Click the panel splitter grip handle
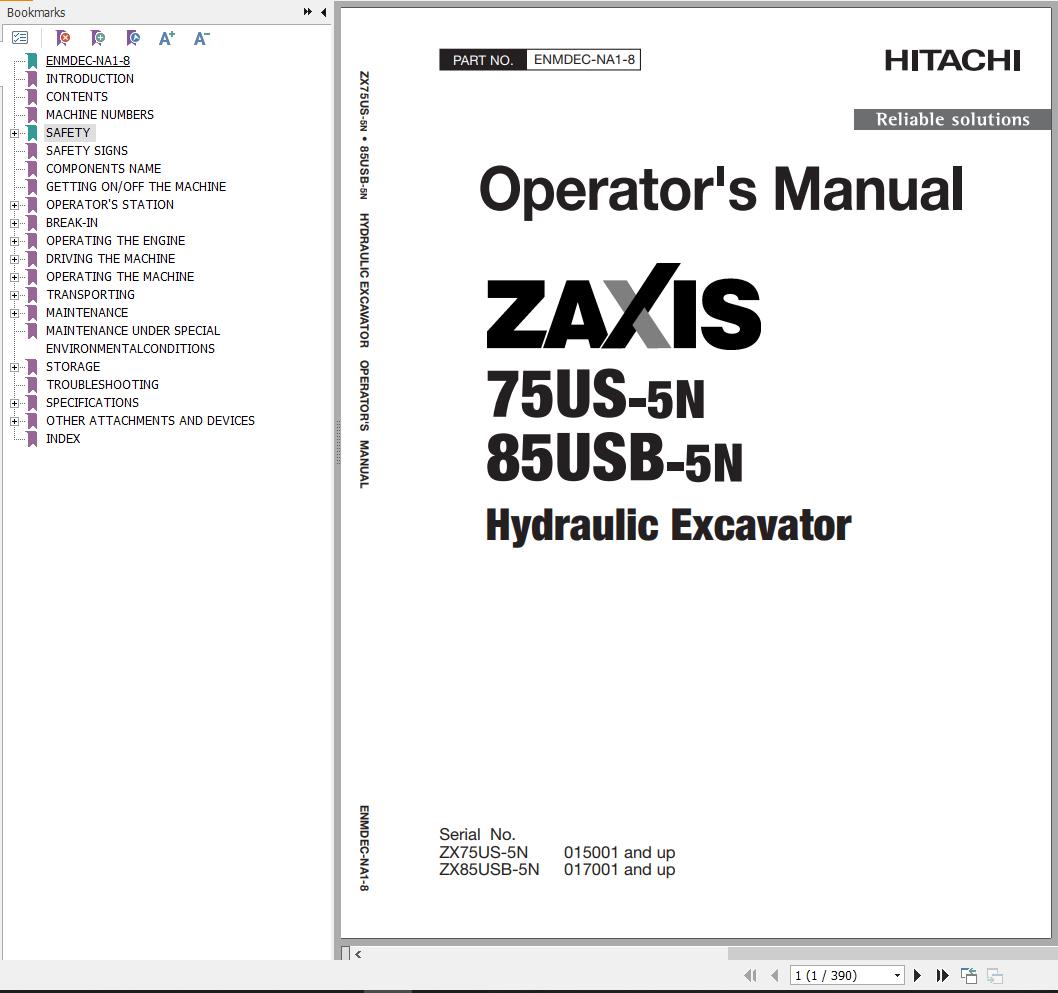Screen dimensions: 1058x993 tap(337, 442)
